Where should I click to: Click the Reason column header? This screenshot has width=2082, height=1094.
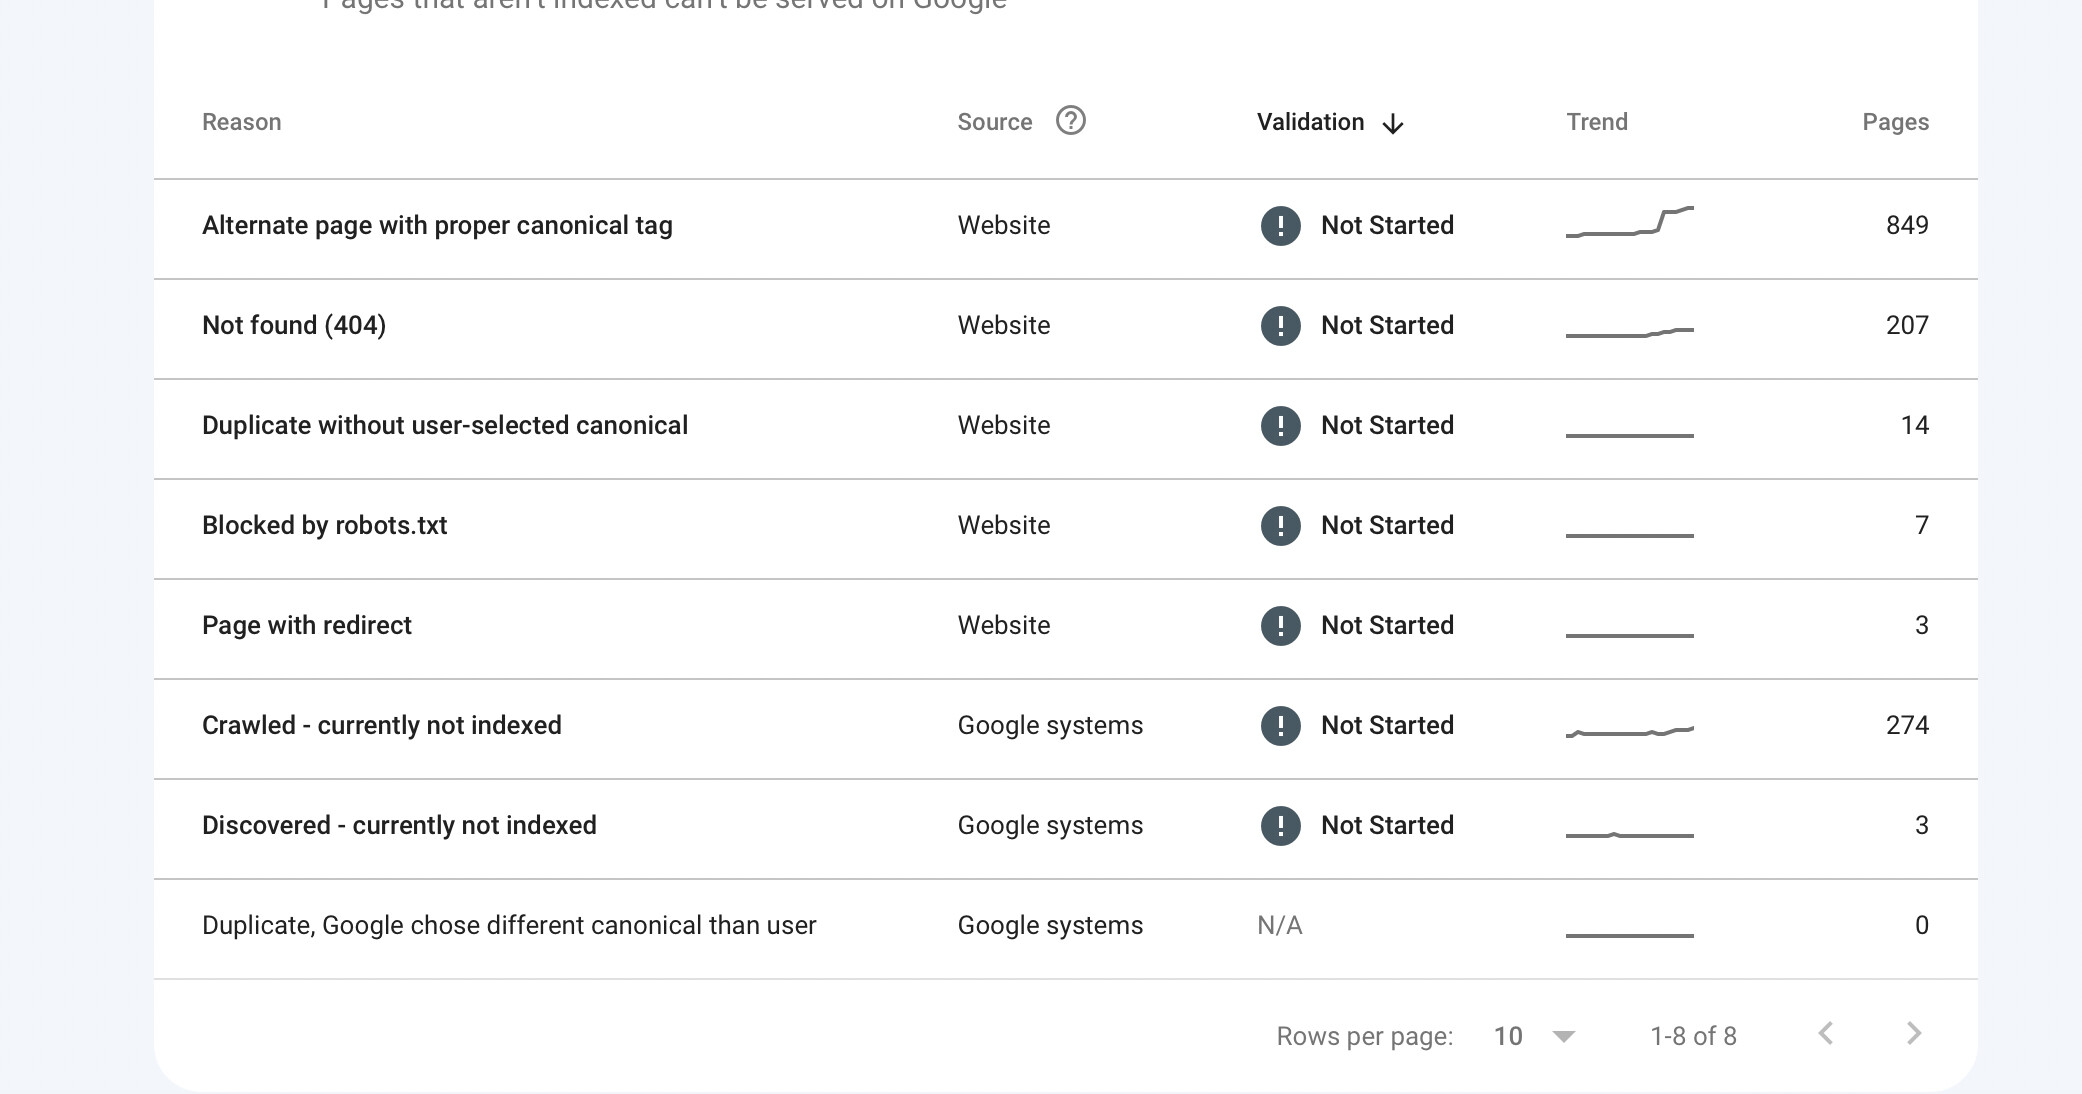click(241, 122)
